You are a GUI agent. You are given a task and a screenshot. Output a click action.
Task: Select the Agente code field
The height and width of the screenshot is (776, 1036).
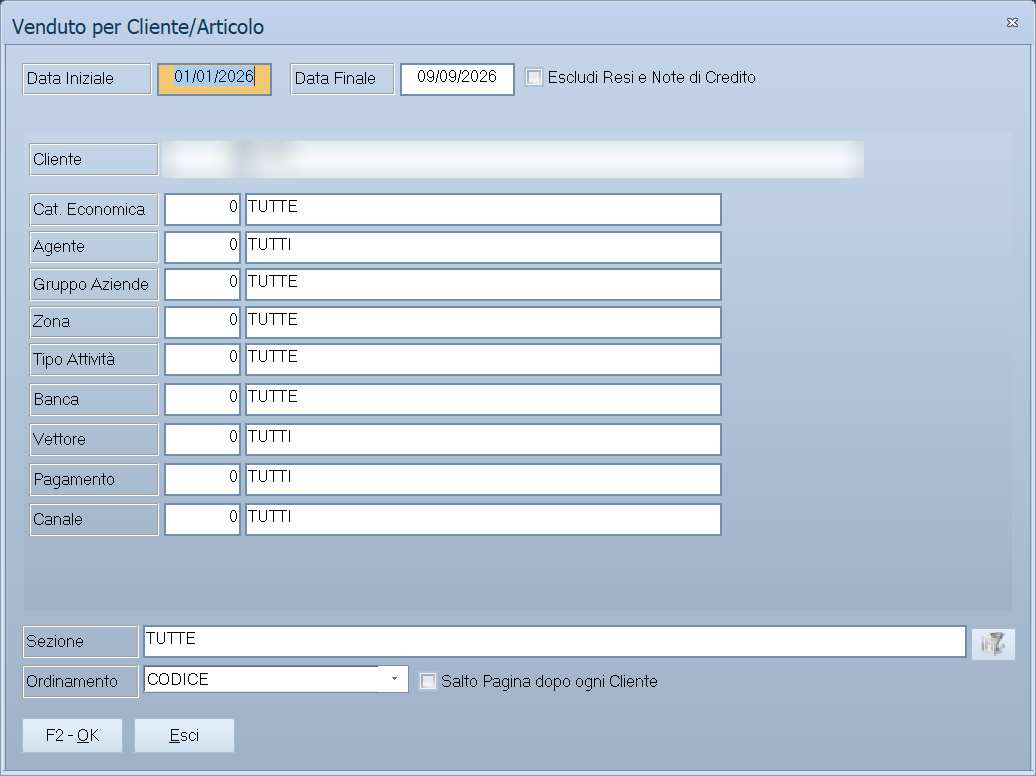pyautogui.click(x=202, y=247)
